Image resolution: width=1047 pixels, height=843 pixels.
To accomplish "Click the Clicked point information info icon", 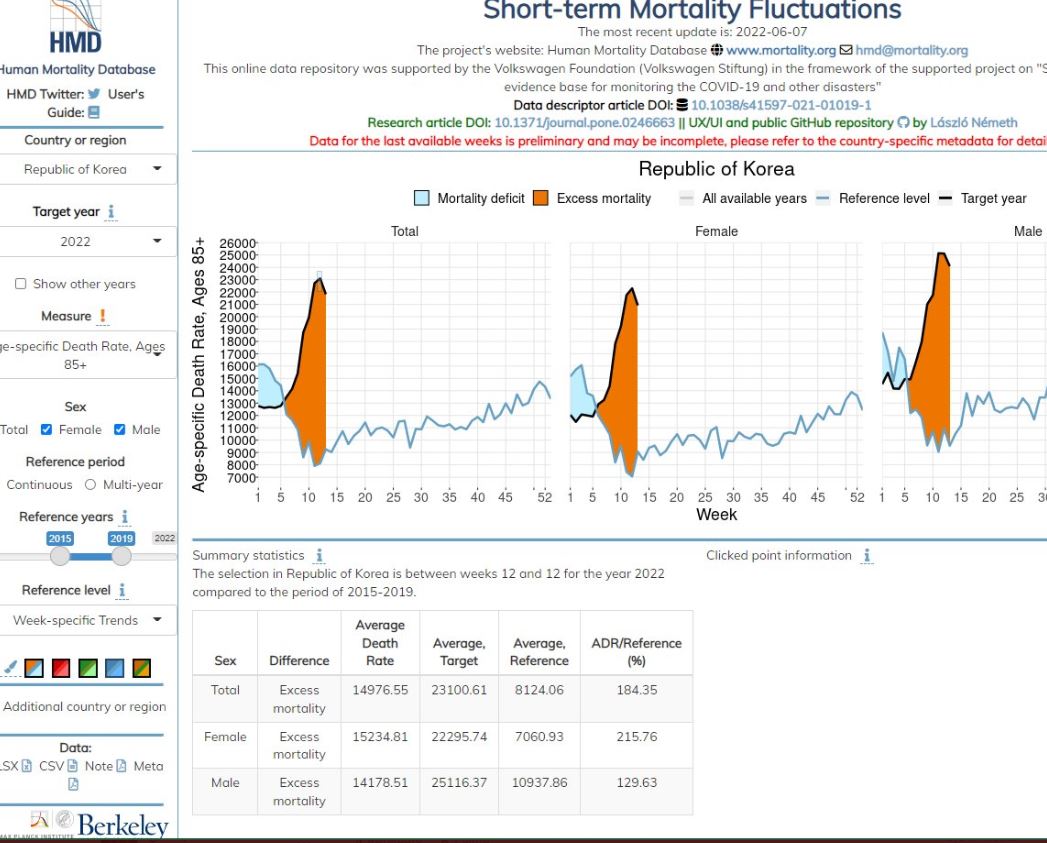I will point(867,555).
